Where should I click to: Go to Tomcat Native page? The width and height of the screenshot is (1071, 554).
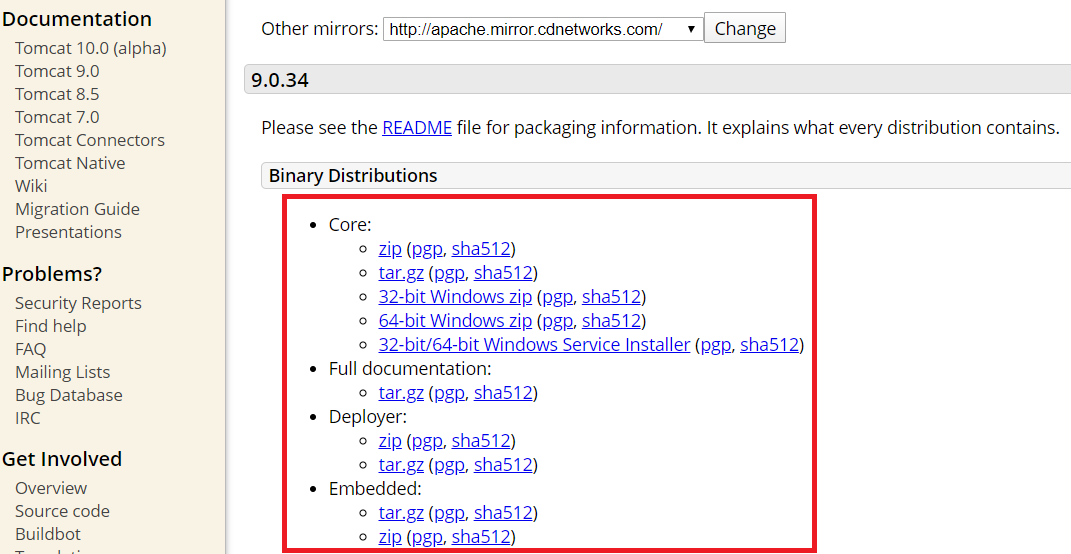pyautogui.click(x=70, y=163)
